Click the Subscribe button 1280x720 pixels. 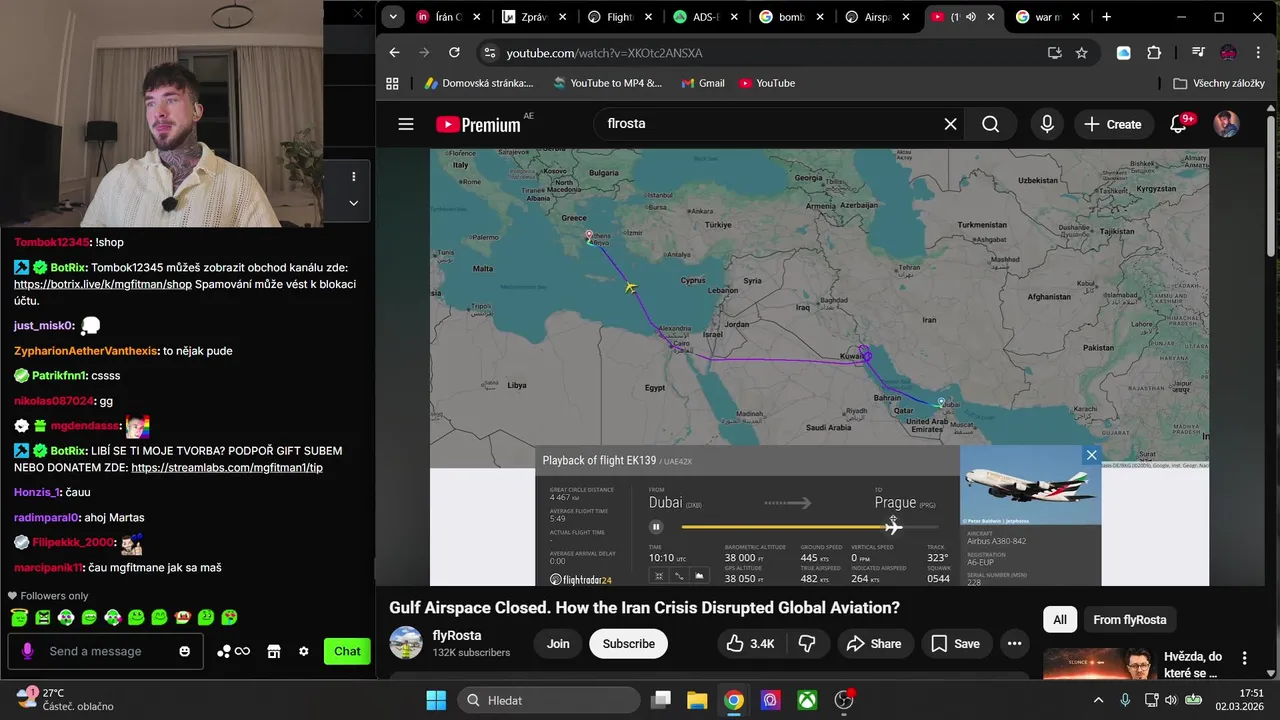coord(629,644)
